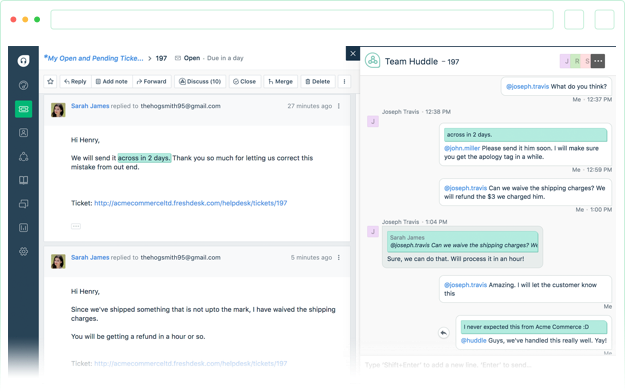Open options menu on 5 minutes ago reply
The height and width of the screenshot is (391, 625).
pos(339,257)
